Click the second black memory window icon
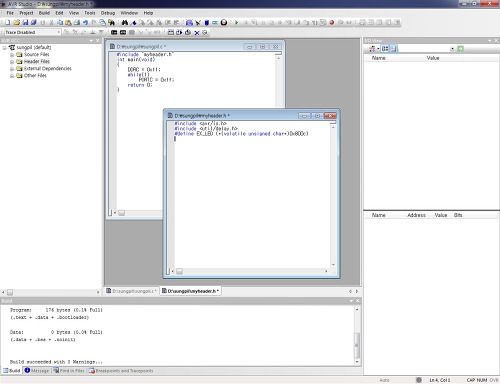This screenshot has height=384, width=500. [x=123, y=33]
